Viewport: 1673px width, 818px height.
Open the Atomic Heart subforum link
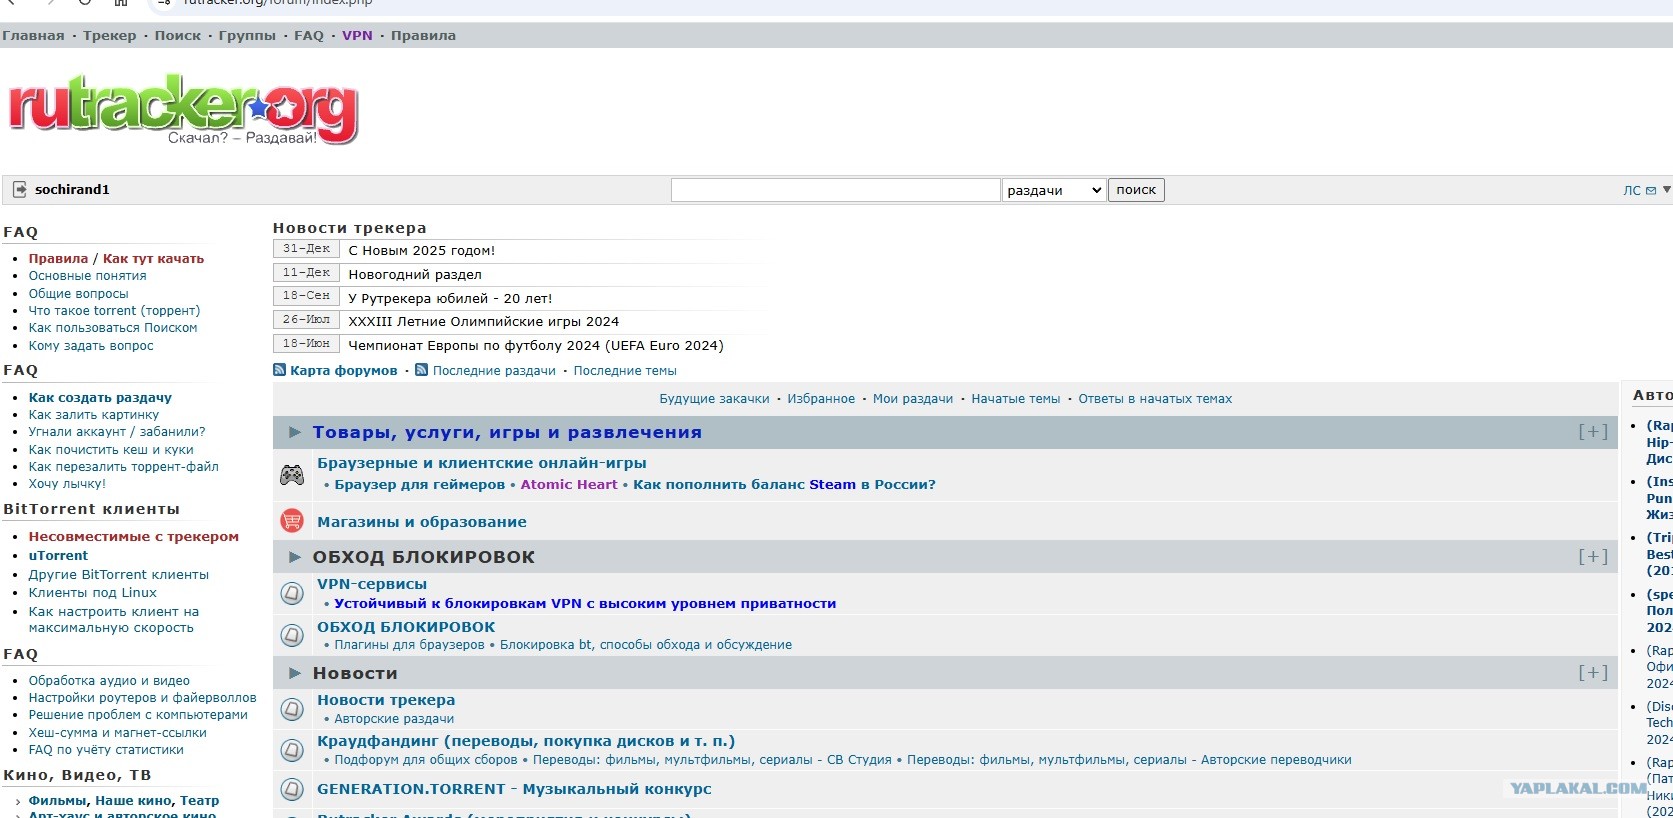pos(569,484)
